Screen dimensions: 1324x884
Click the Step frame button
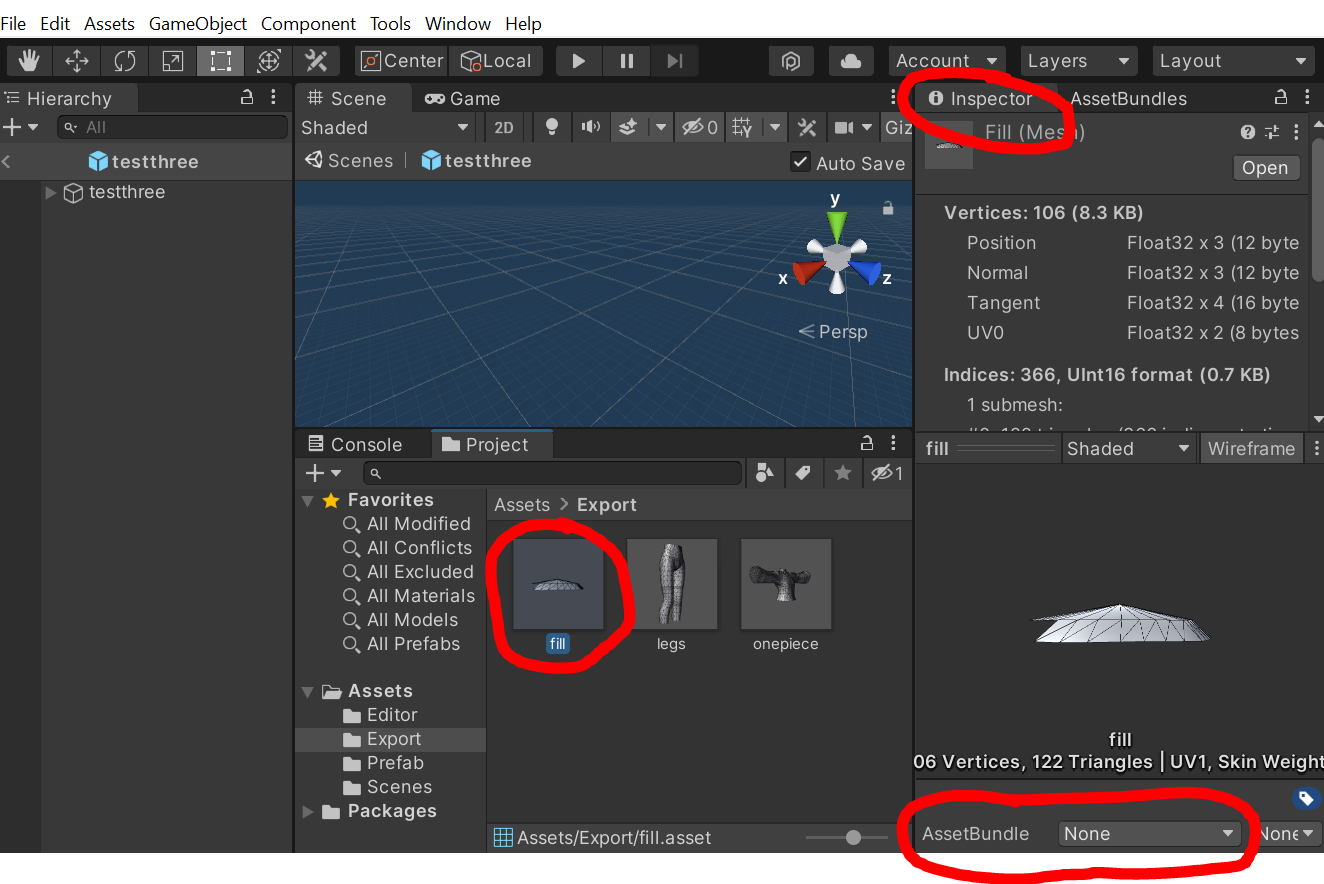tap(675, 61)
